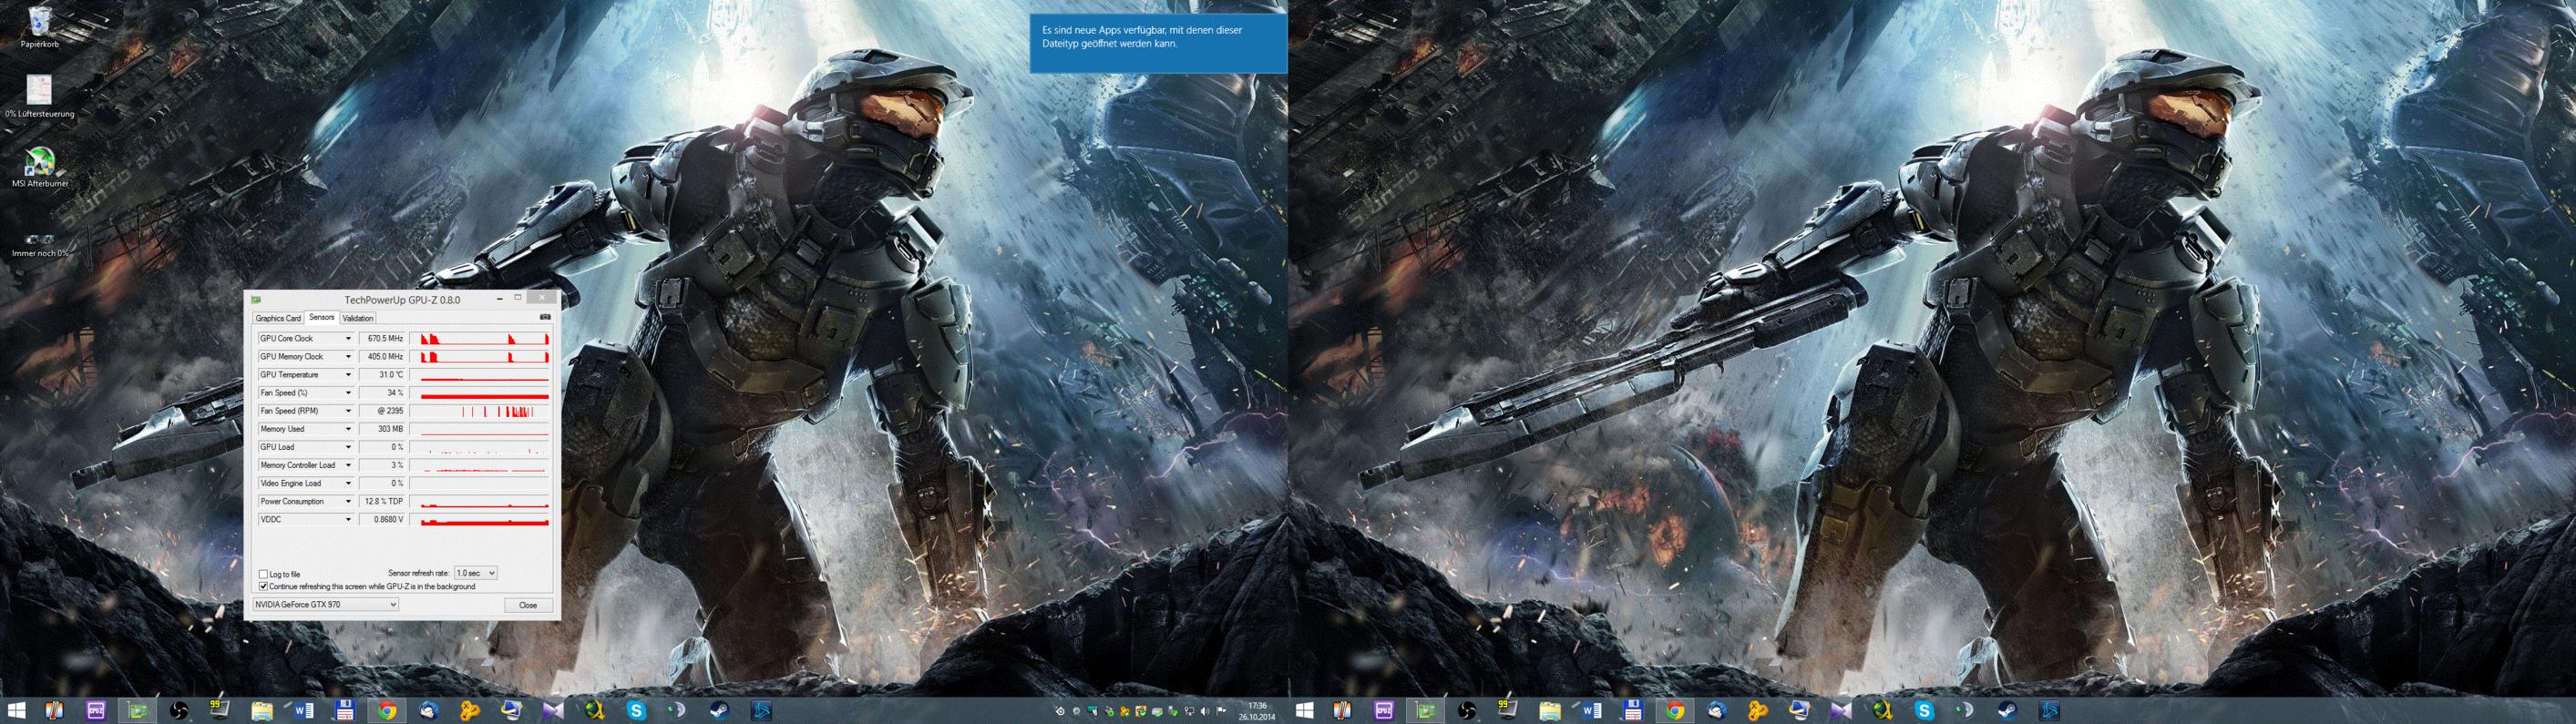This screenshot has height=724, width=2576.
Task: Click the 303 MB memory used value
Action: [x=381, y=429]
